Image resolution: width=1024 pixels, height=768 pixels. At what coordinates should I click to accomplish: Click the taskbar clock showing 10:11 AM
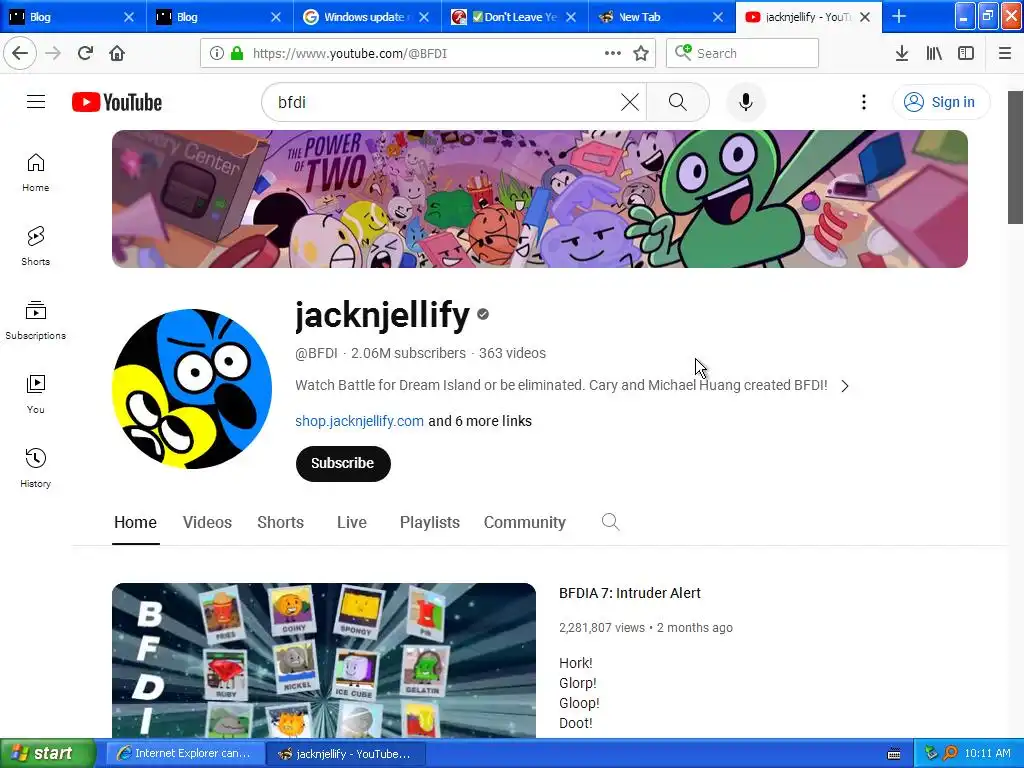pos(987,754)
